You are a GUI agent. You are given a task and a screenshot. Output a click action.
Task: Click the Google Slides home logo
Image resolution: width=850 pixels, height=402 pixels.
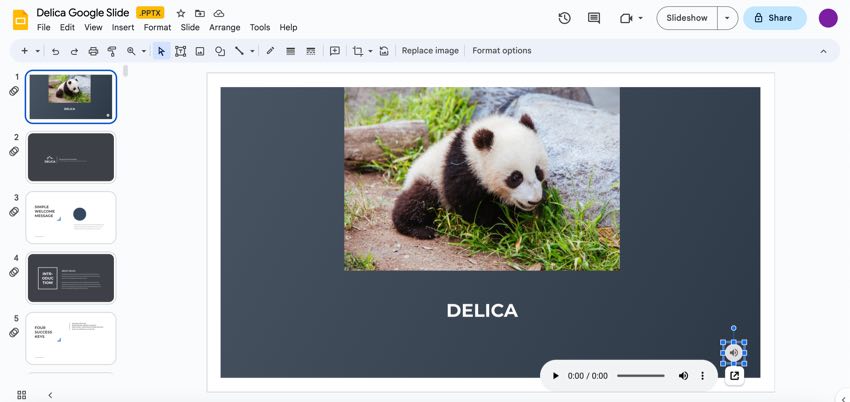pyautogui.click(x=21, y=20)
